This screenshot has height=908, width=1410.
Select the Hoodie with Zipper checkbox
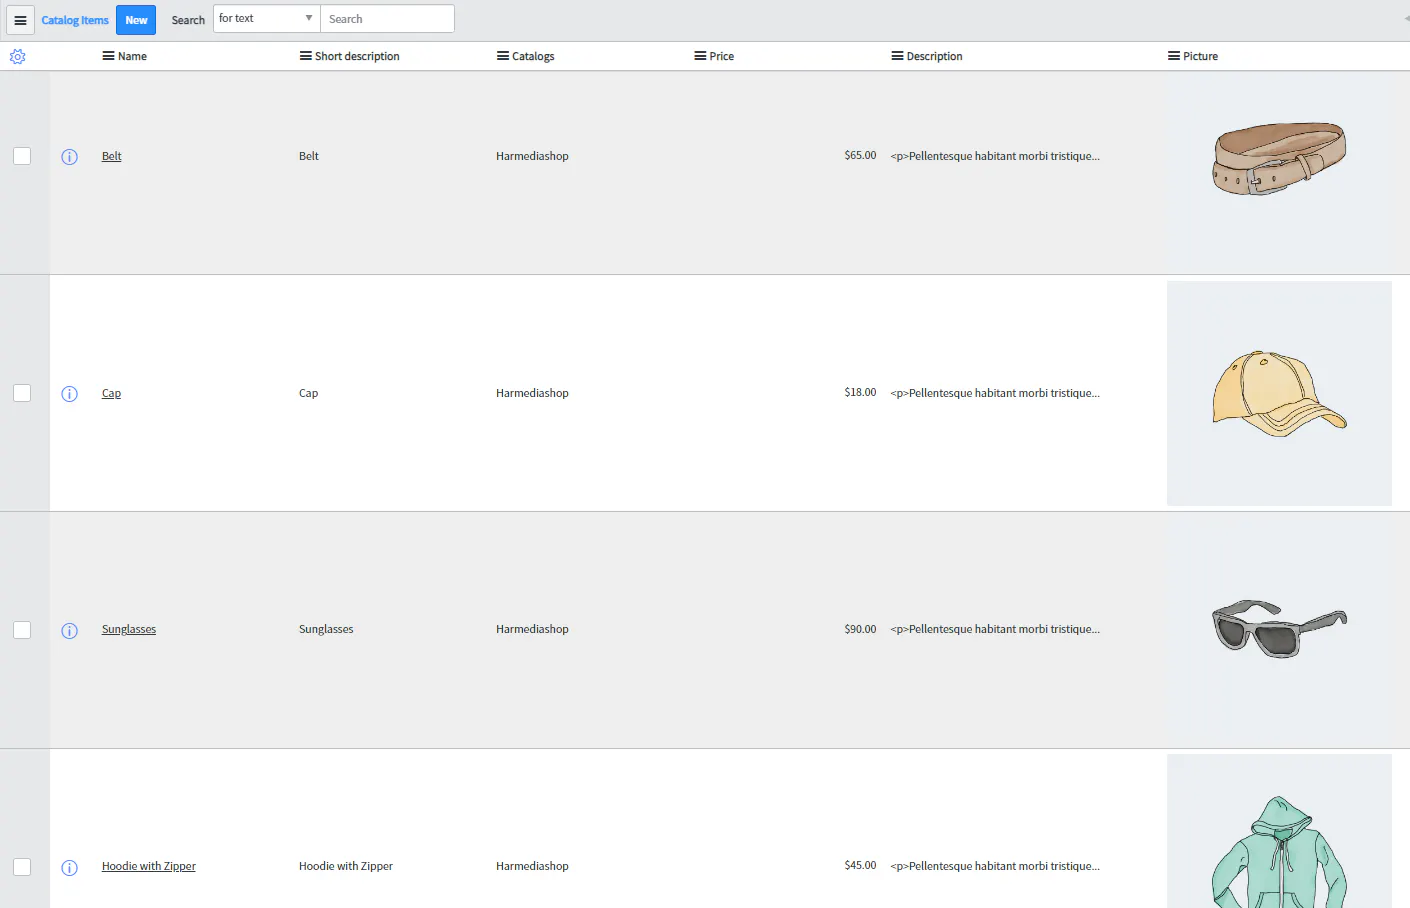click(x=22, y=867)
